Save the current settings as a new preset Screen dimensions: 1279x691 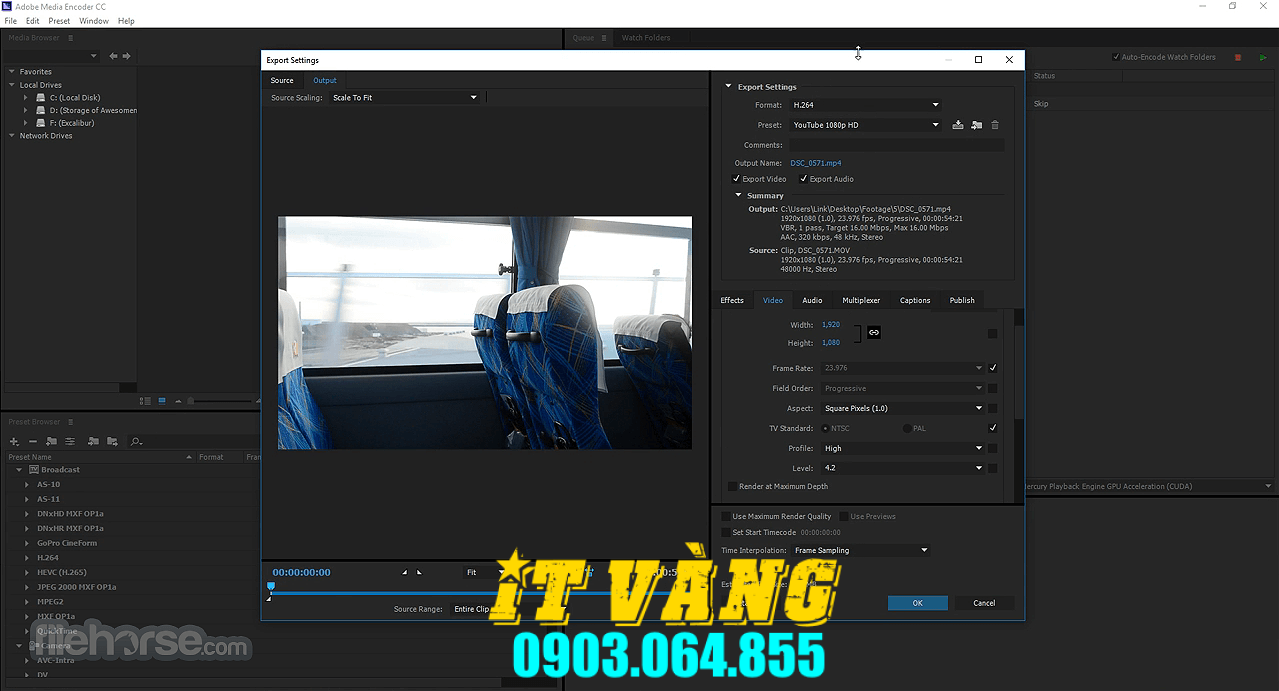point(957,124)
